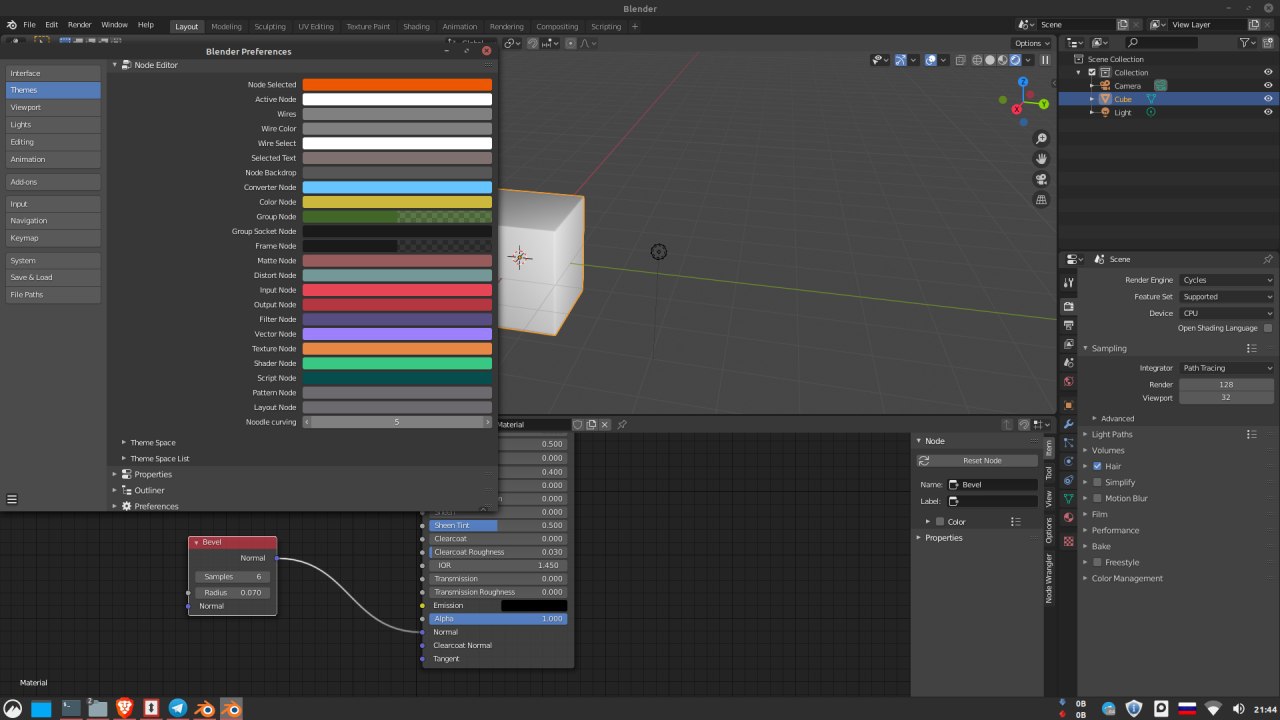The image size is (1280, 720).
Task: Open the Integrator Path Tracing dropdown
Action: pyautogui.click(x=1227, y=368)
